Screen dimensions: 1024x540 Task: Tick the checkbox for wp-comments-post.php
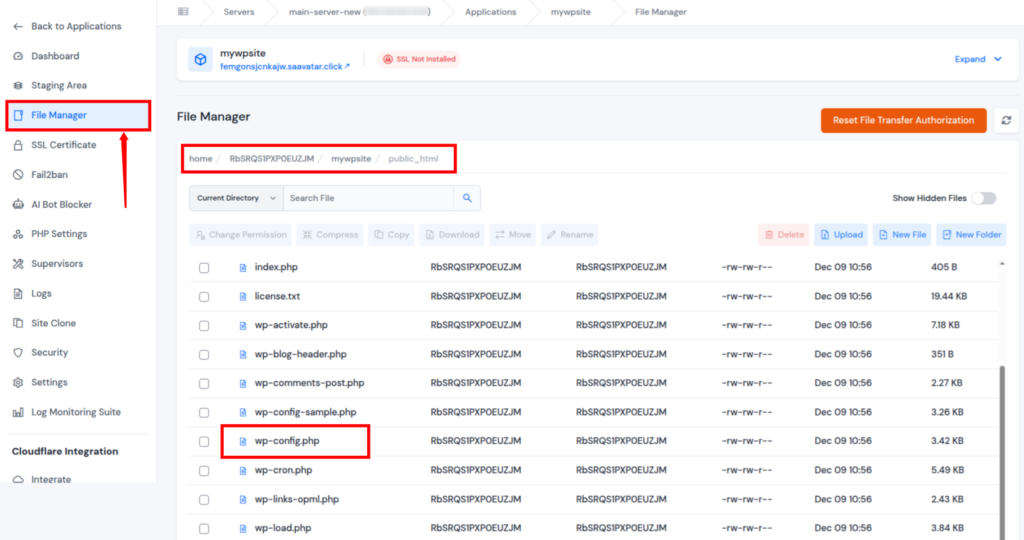(204, 383)
